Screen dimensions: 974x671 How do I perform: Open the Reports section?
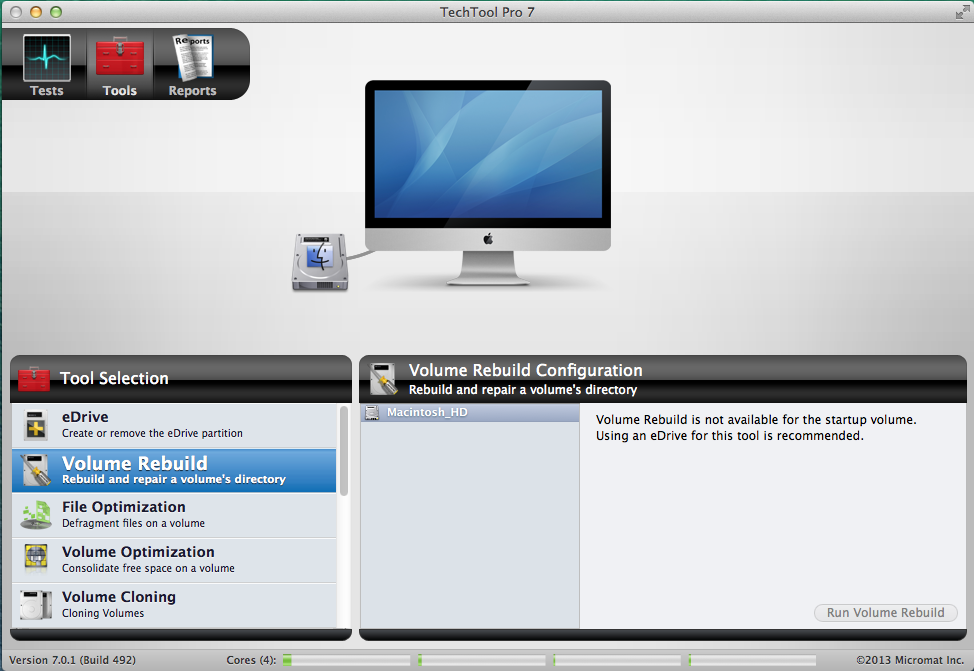[193, 65]
